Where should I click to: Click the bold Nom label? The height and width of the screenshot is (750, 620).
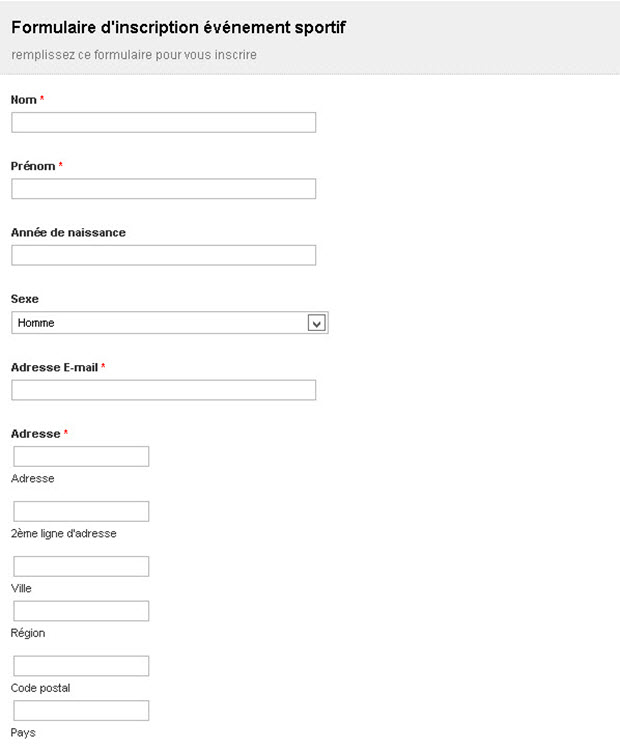pos(24,100)
